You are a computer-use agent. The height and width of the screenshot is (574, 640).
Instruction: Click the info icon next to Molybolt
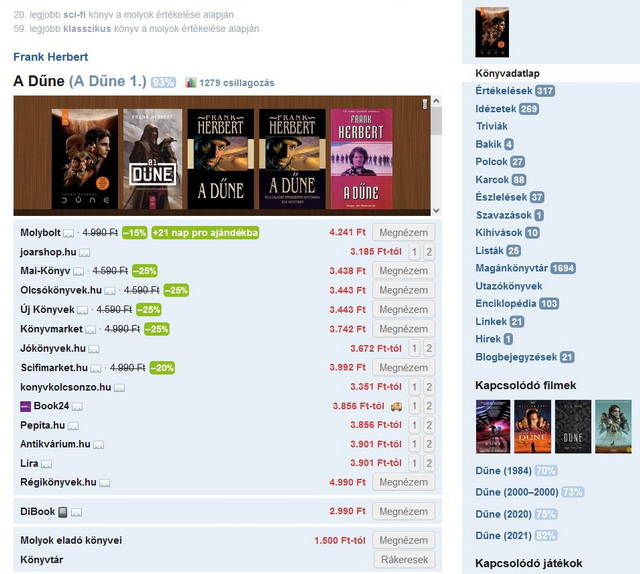pos(68,233)
